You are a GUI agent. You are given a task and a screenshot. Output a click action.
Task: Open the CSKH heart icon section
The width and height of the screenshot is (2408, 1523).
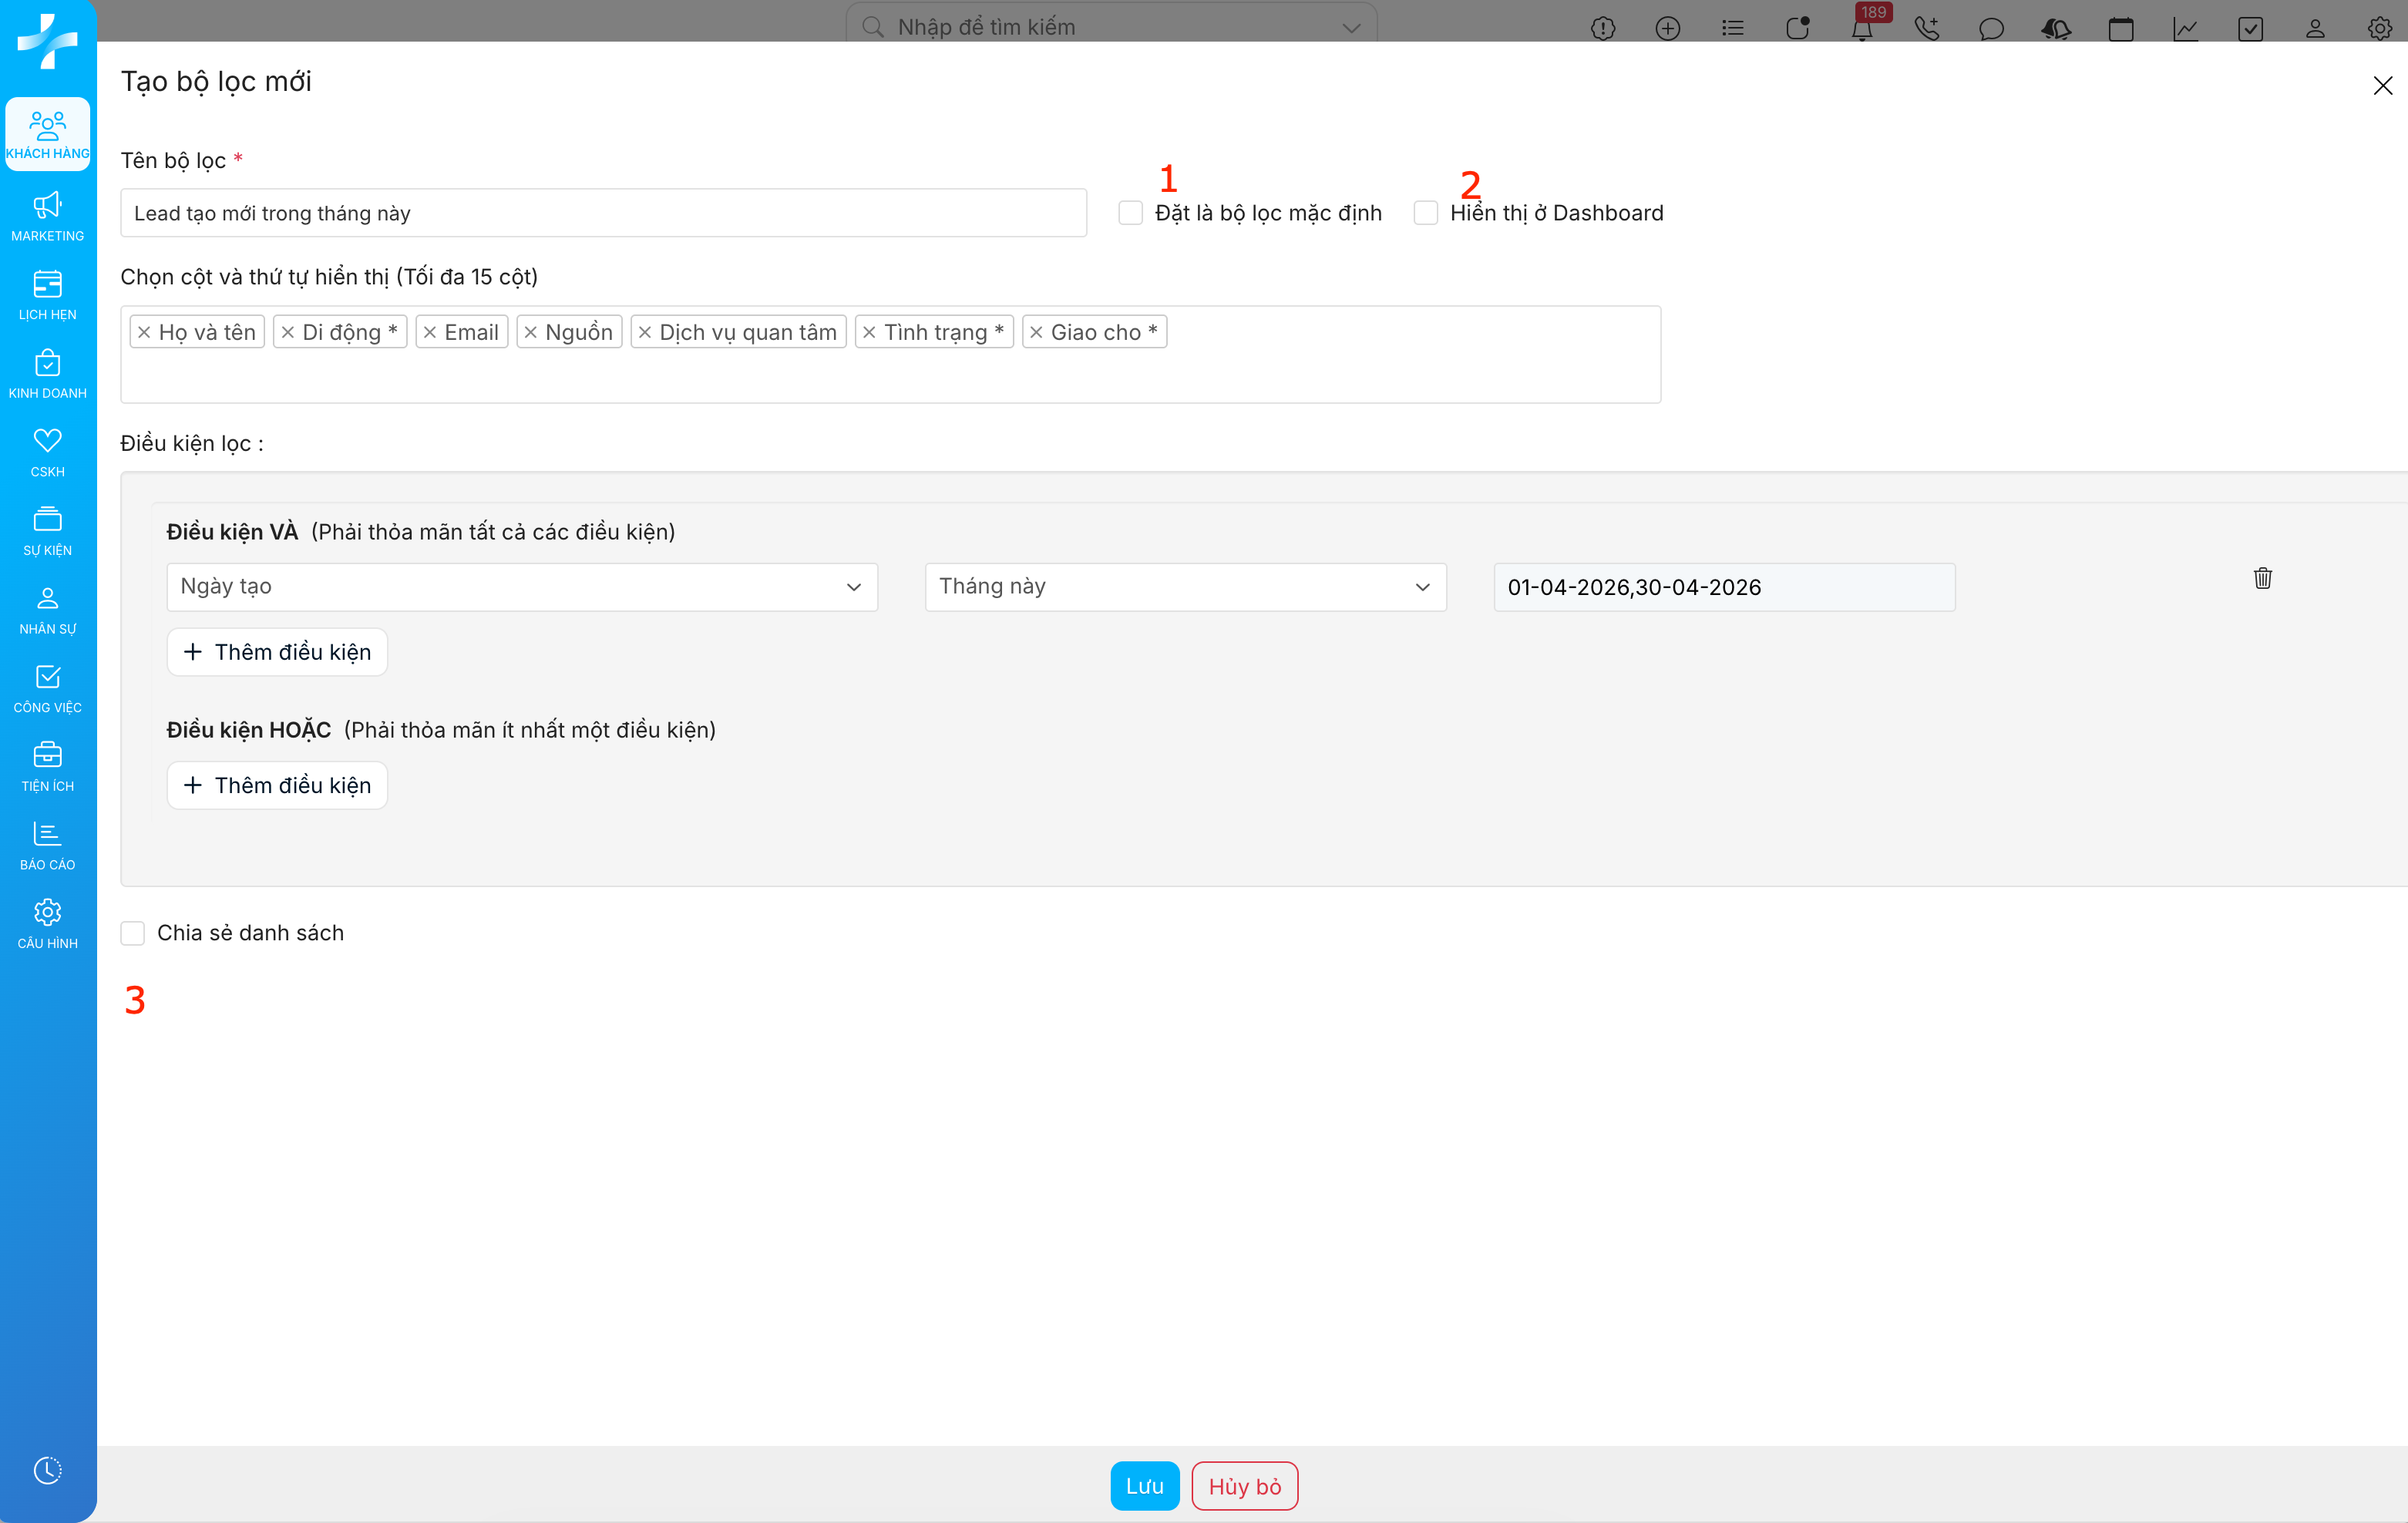point(47,452)
